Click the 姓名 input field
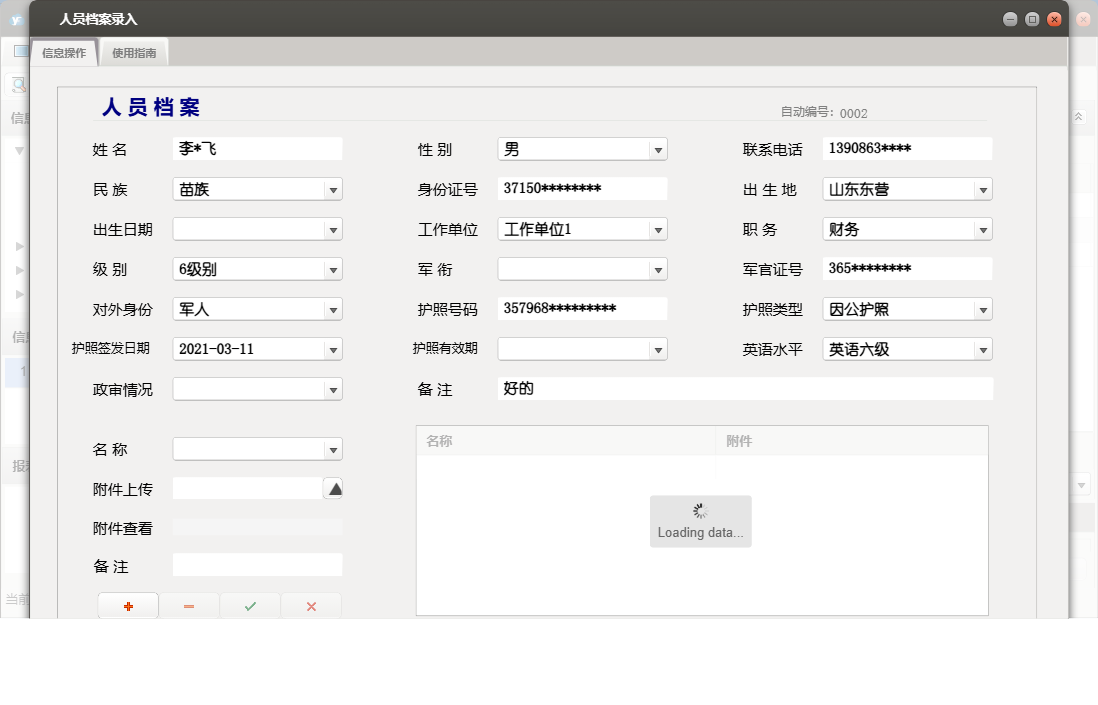 point(257,149)
